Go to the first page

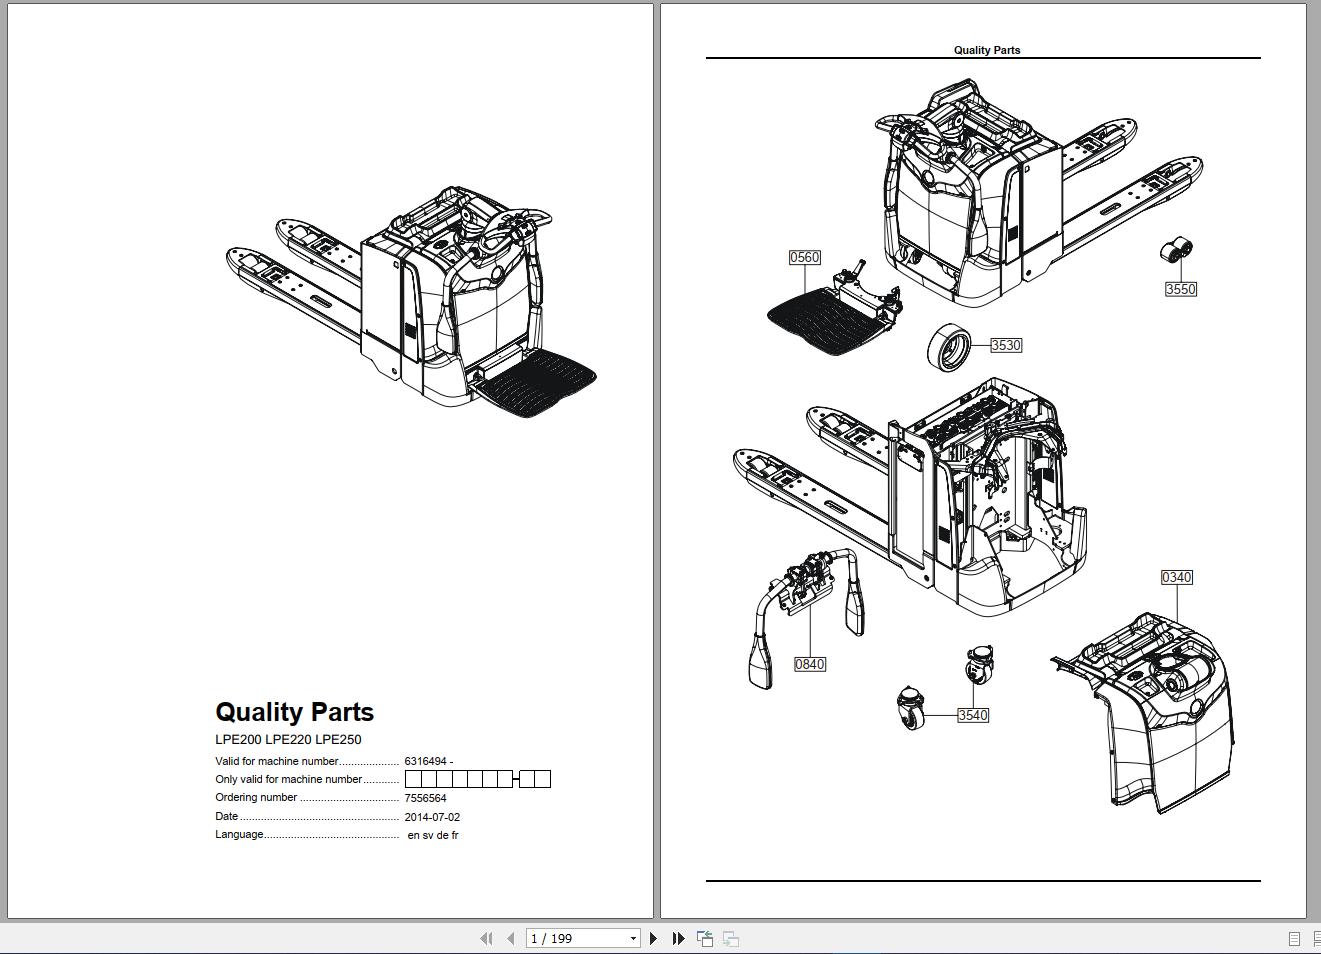tap(486, 938)
